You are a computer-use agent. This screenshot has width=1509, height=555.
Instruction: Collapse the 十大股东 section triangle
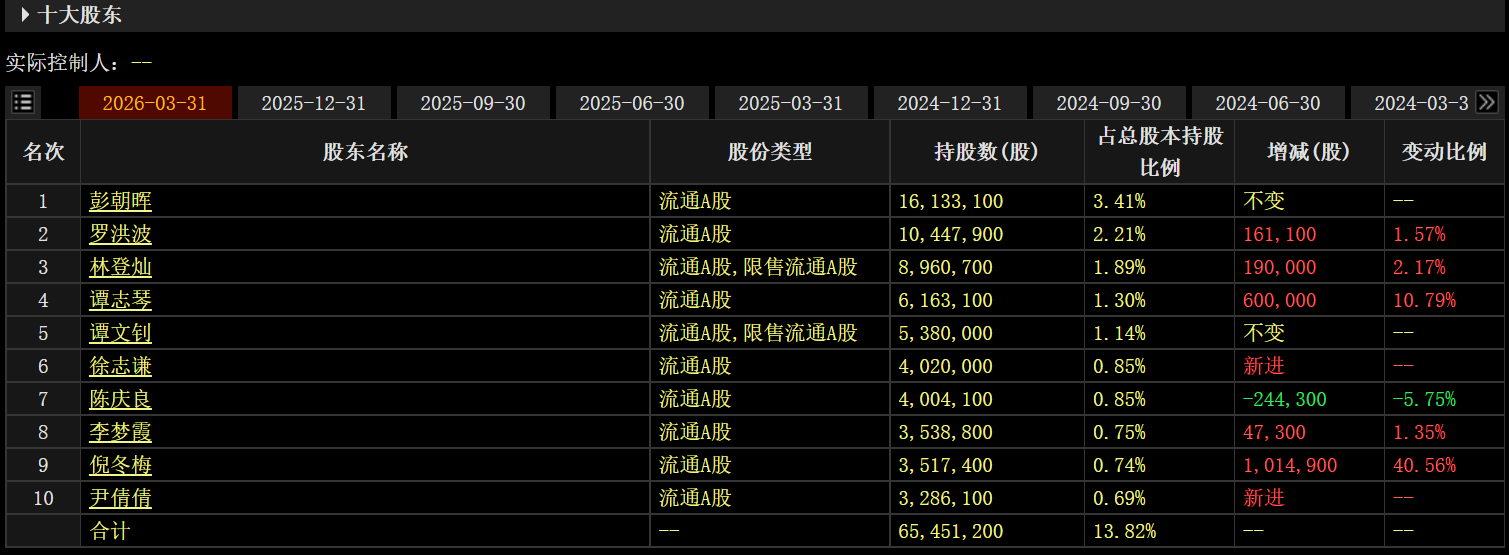25,15
